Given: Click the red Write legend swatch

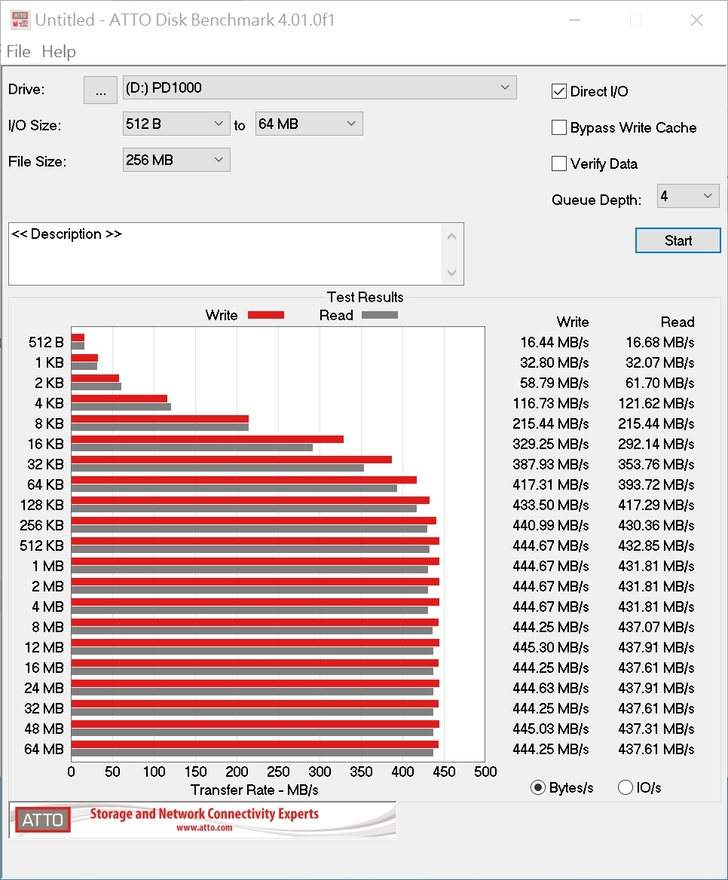Looking at the screenshot, I should tap(265, 315).
